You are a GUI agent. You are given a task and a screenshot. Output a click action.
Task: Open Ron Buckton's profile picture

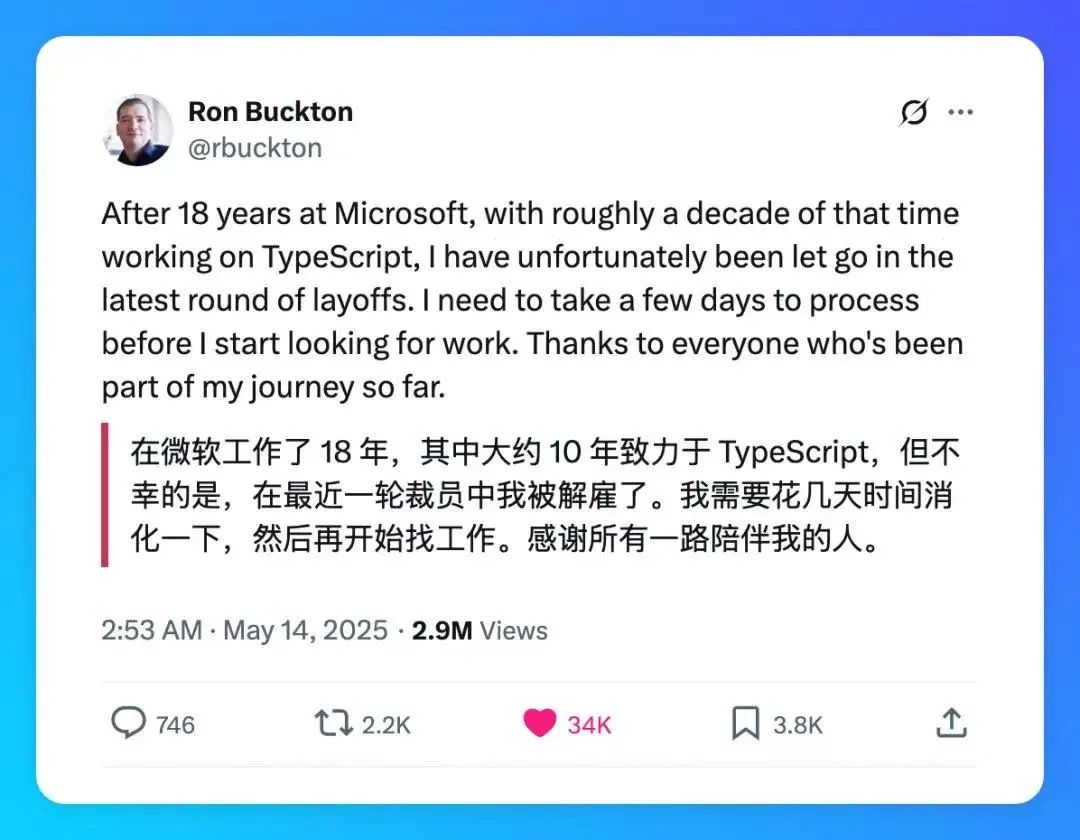pyautogui.click(x=138, y=130)
